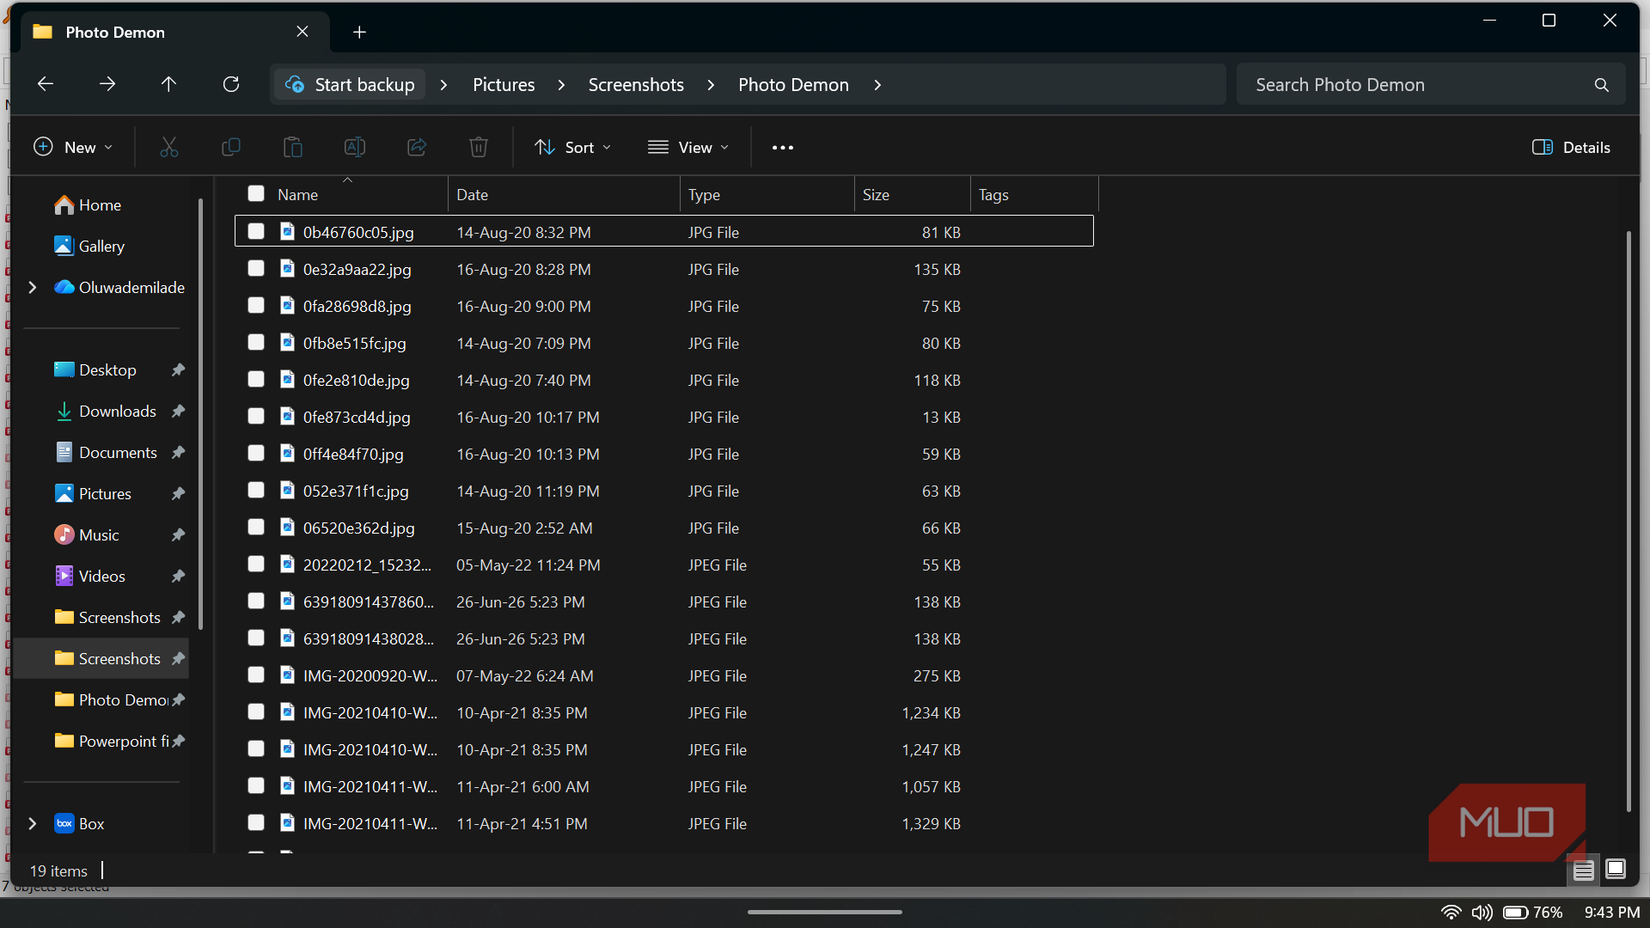
Task: Open Home in navigation pane
Action: pos(88,205)
